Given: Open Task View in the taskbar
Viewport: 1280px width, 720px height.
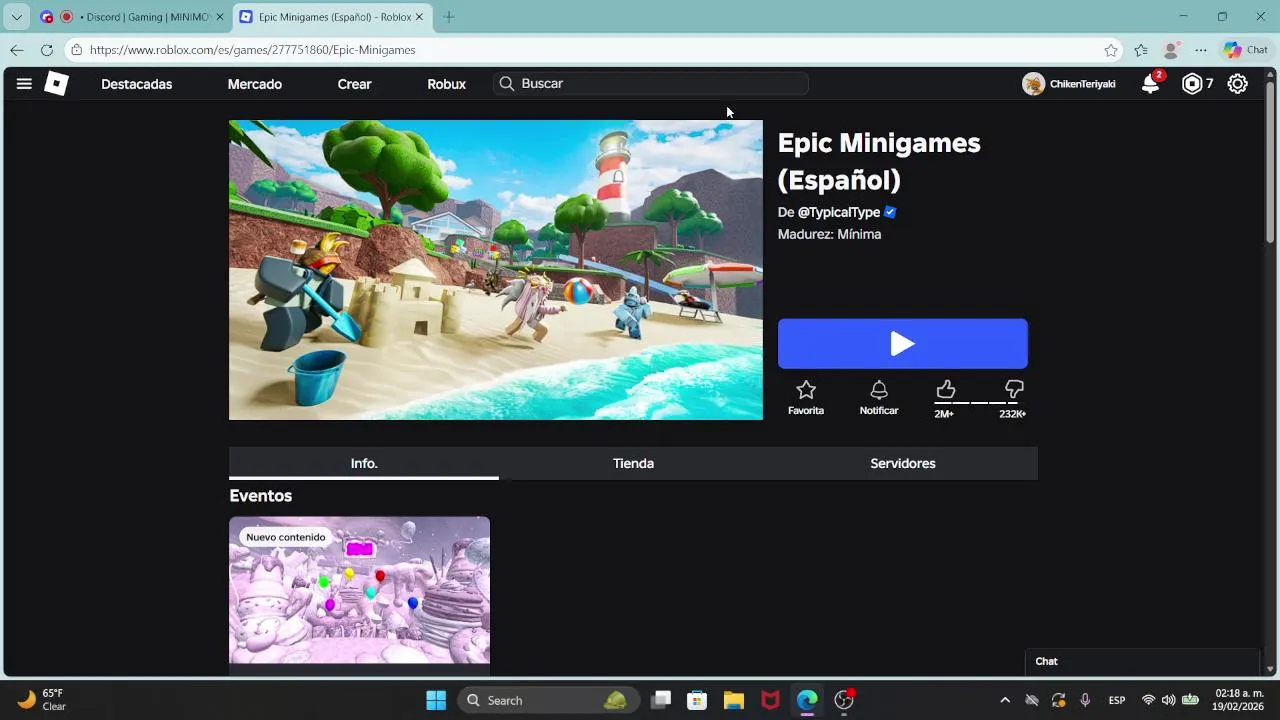Looking at the screenshot, I should coord(661,700).
